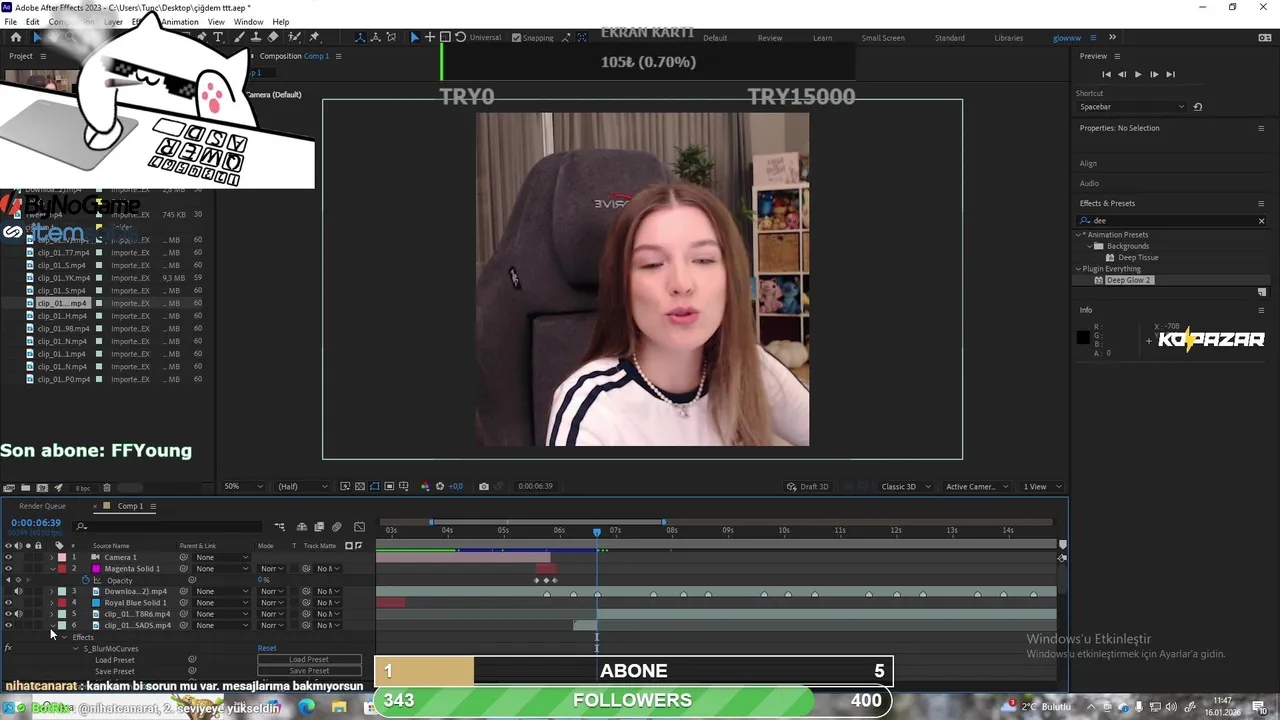Click the Shy layers switch icon in timeline
The height and width of the screenshot is (720, 1280).
tap(303, 527)
